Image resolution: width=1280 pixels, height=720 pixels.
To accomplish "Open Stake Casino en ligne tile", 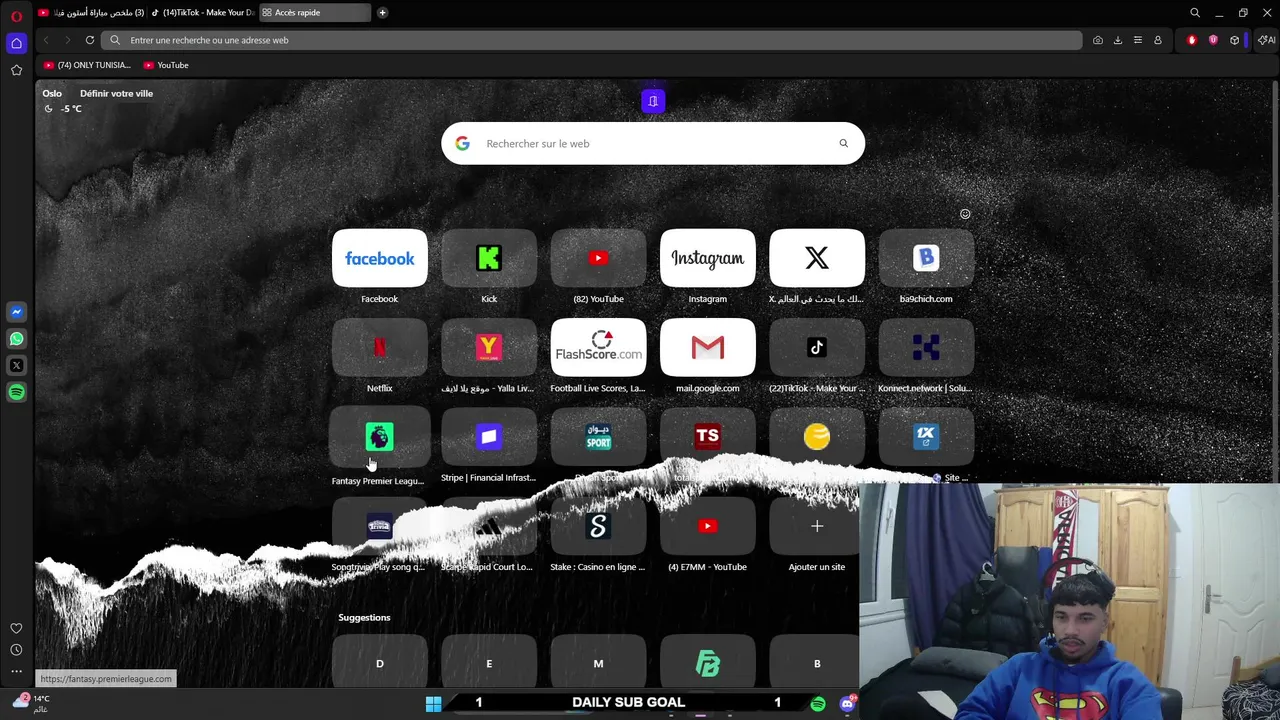I will point(598,526).
